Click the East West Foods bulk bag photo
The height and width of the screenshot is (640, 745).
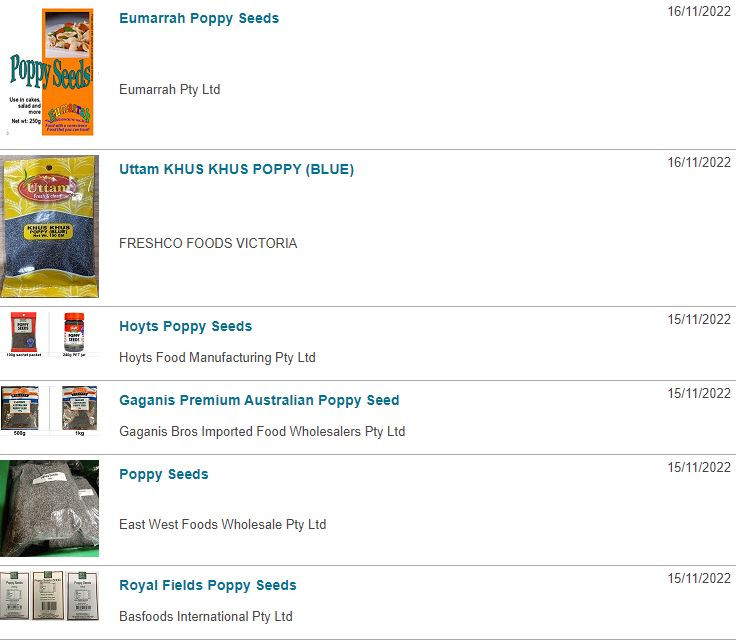coord(49,508)
